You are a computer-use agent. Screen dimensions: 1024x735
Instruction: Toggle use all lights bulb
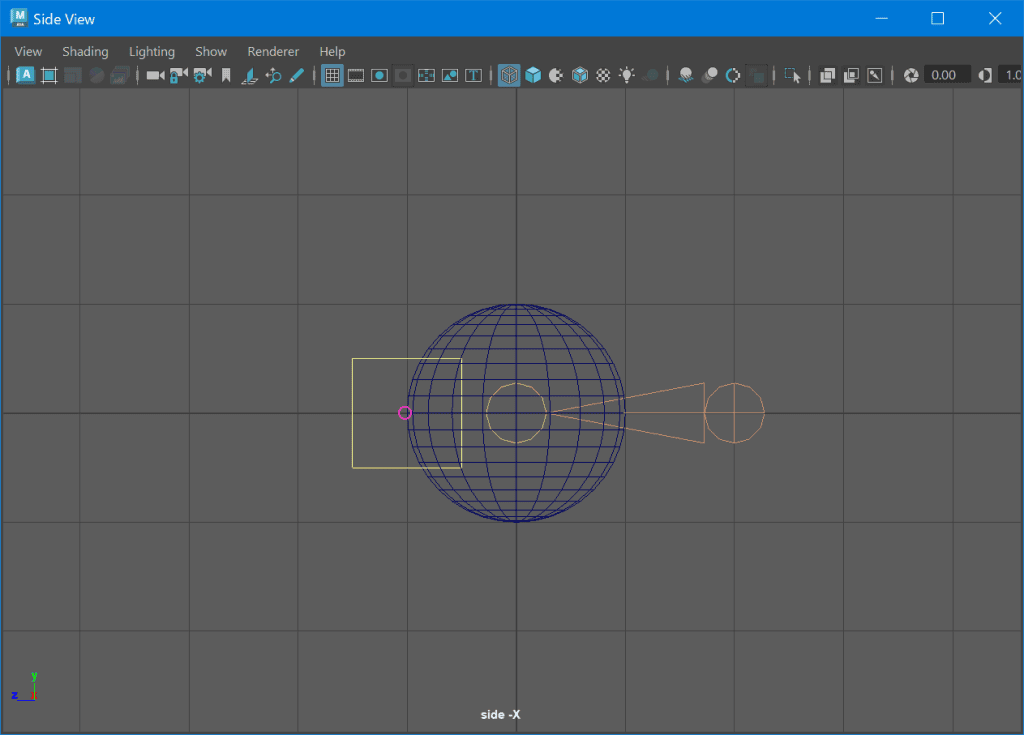click(x=627, y=75)
